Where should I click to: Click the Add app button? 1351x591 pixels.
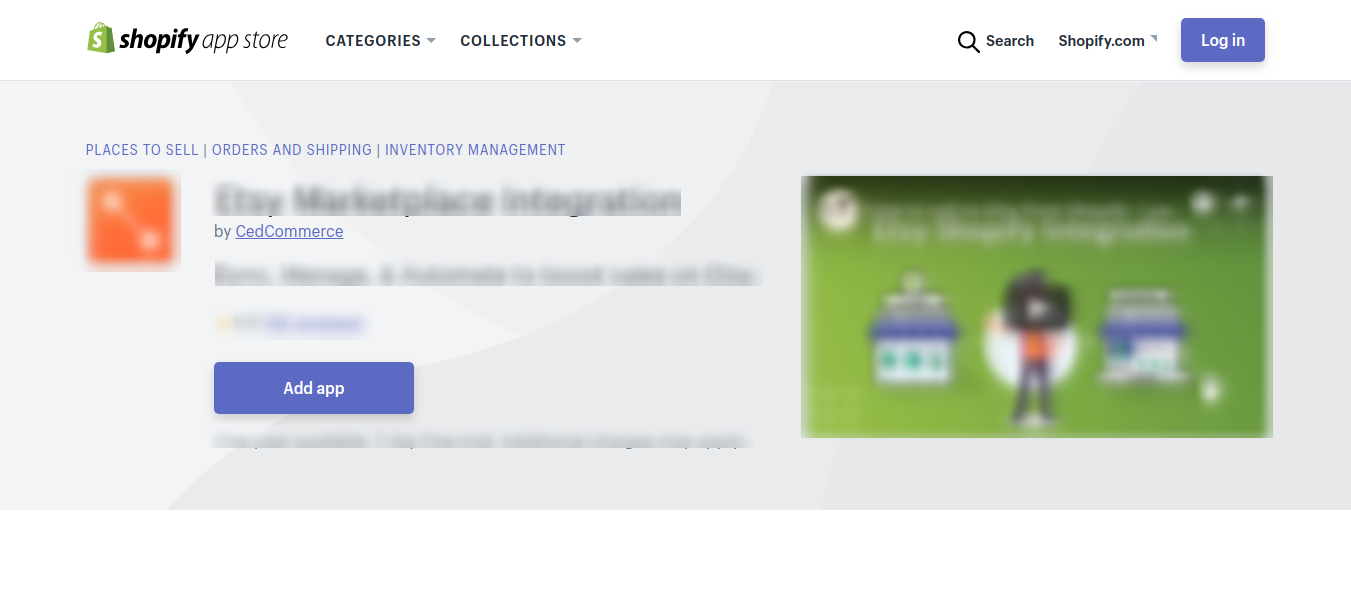click(x=314, y=388)
